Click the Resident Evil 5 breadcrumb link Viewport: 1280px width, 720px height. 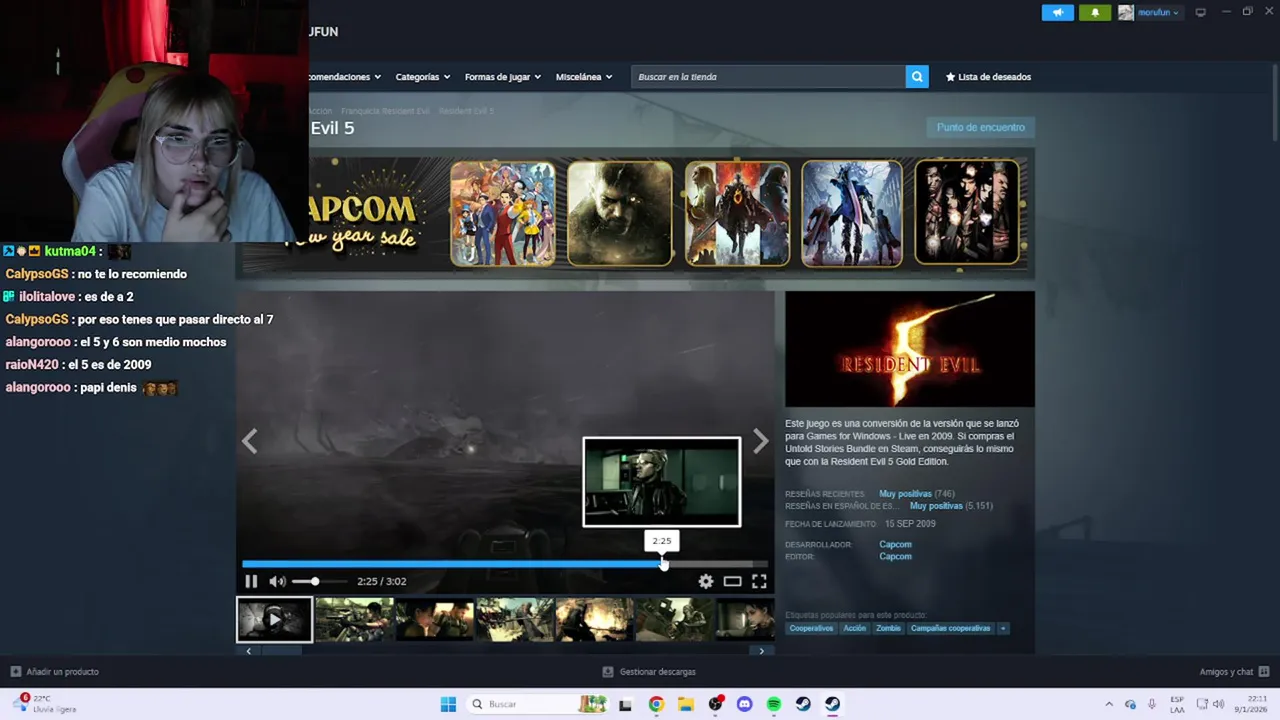[x=466, y=111]
